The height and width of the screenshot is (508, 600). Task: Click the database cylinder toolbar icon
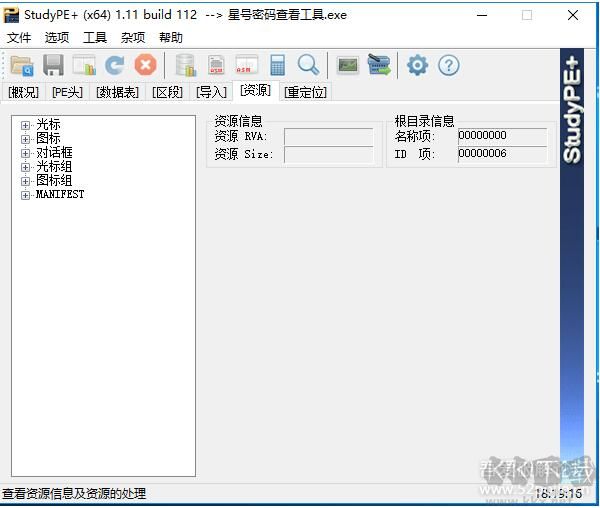[x=186, y=65]
